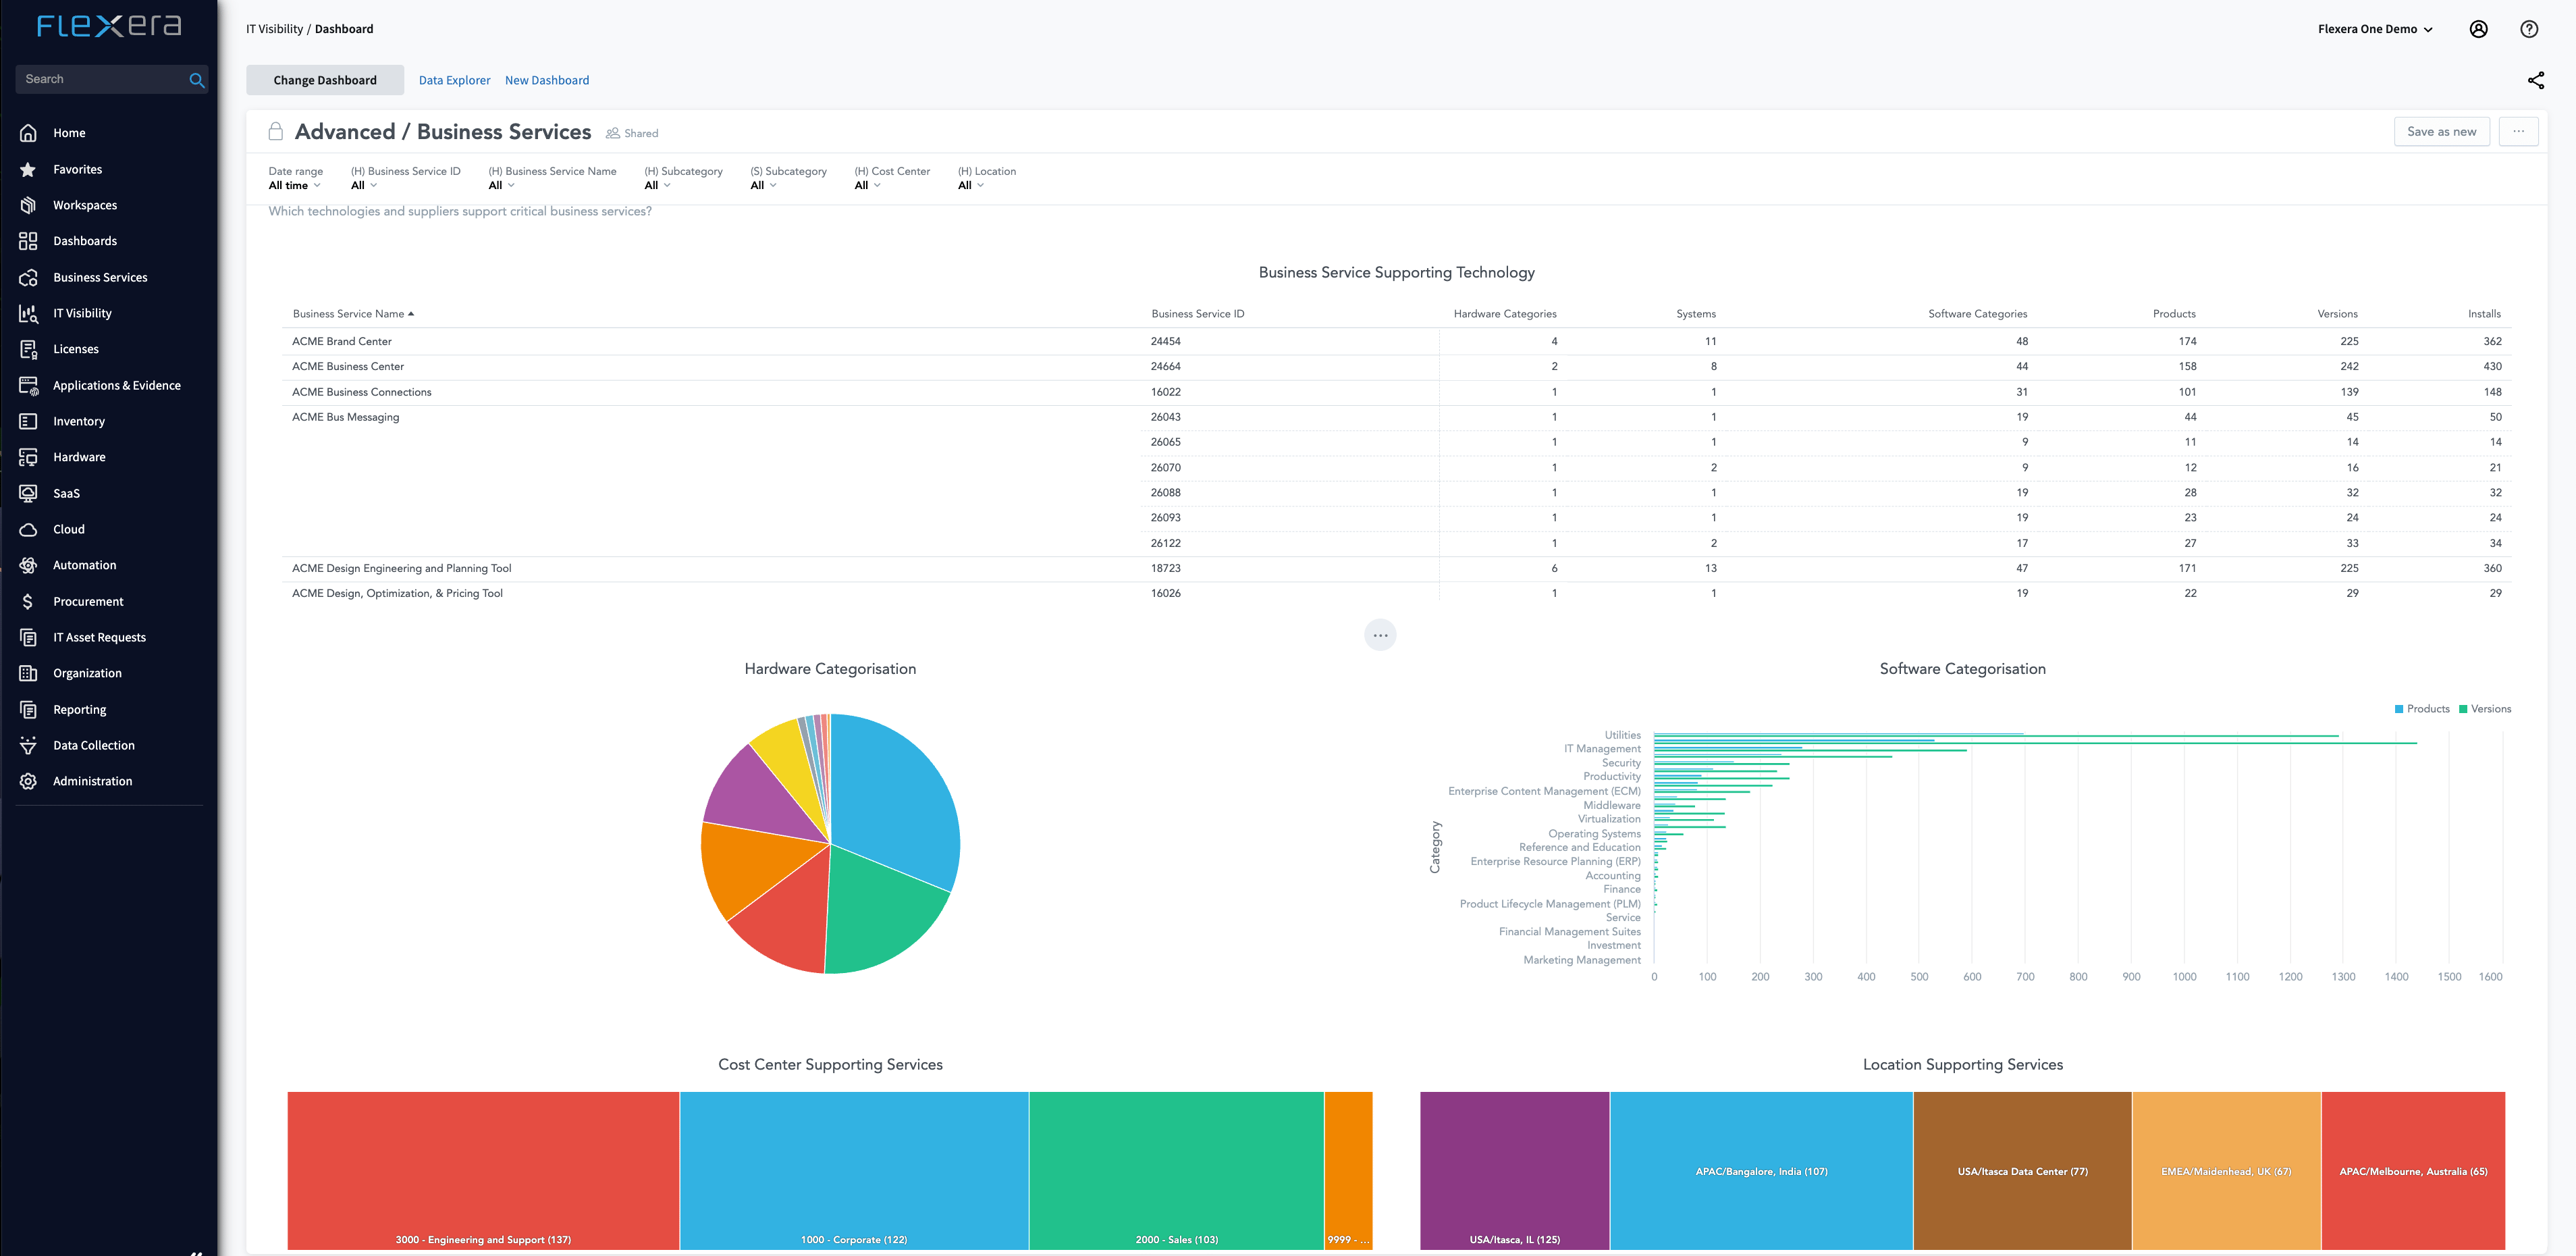
Task: Toggle the Products legend in Software Categorisation
Action: point(2421,709)
